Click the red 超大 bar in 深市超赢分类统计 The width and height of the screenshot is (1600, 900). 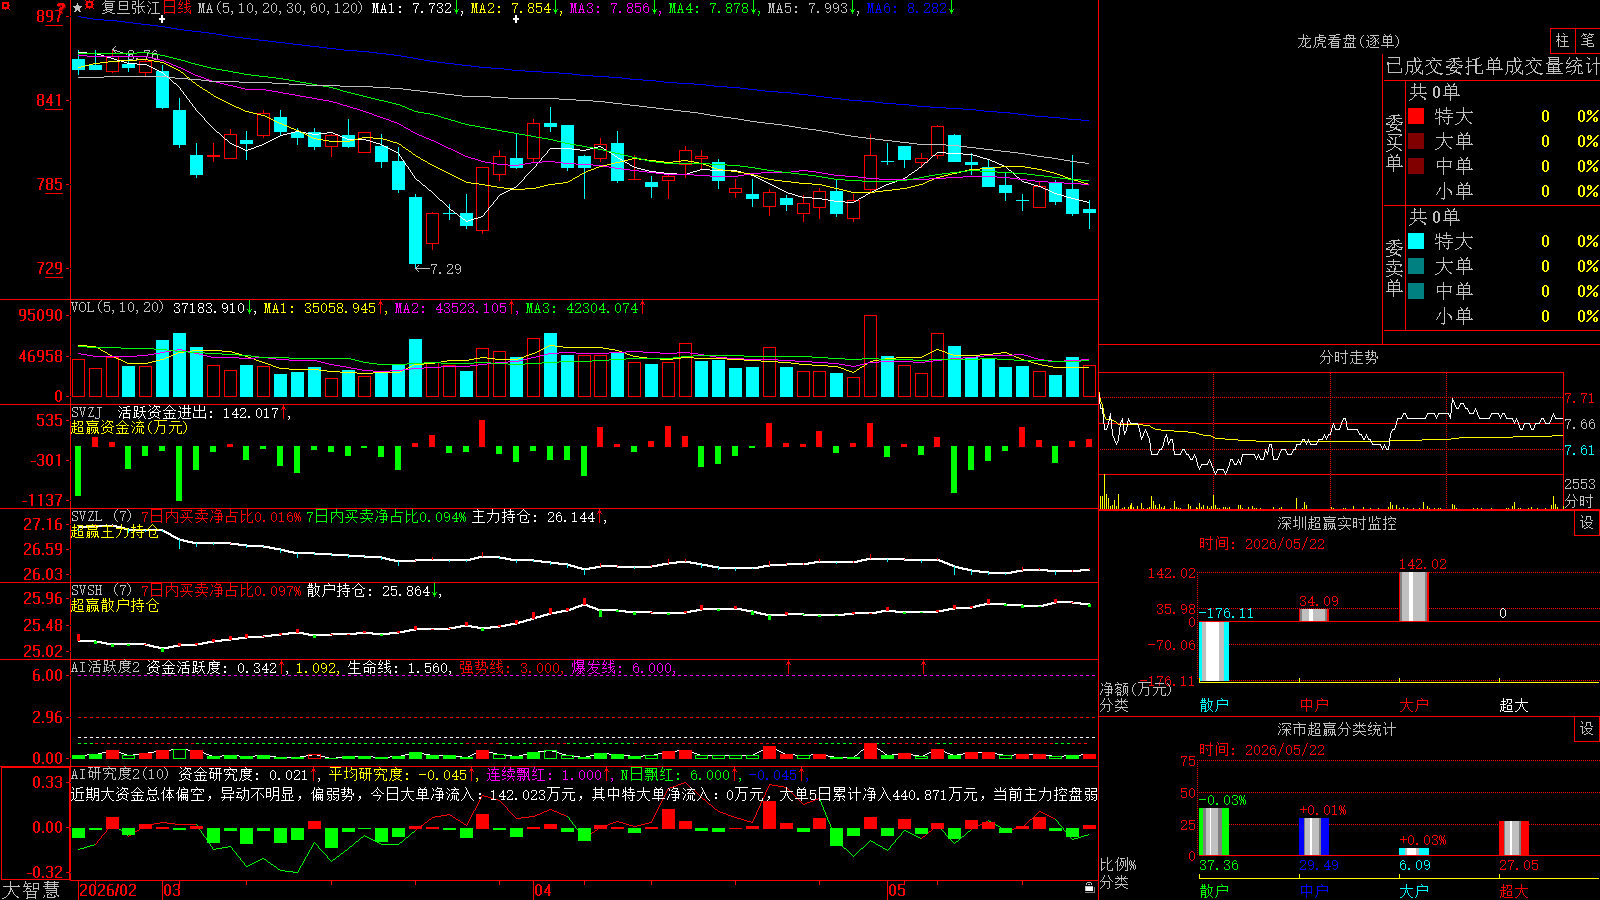pos(1514,839)
